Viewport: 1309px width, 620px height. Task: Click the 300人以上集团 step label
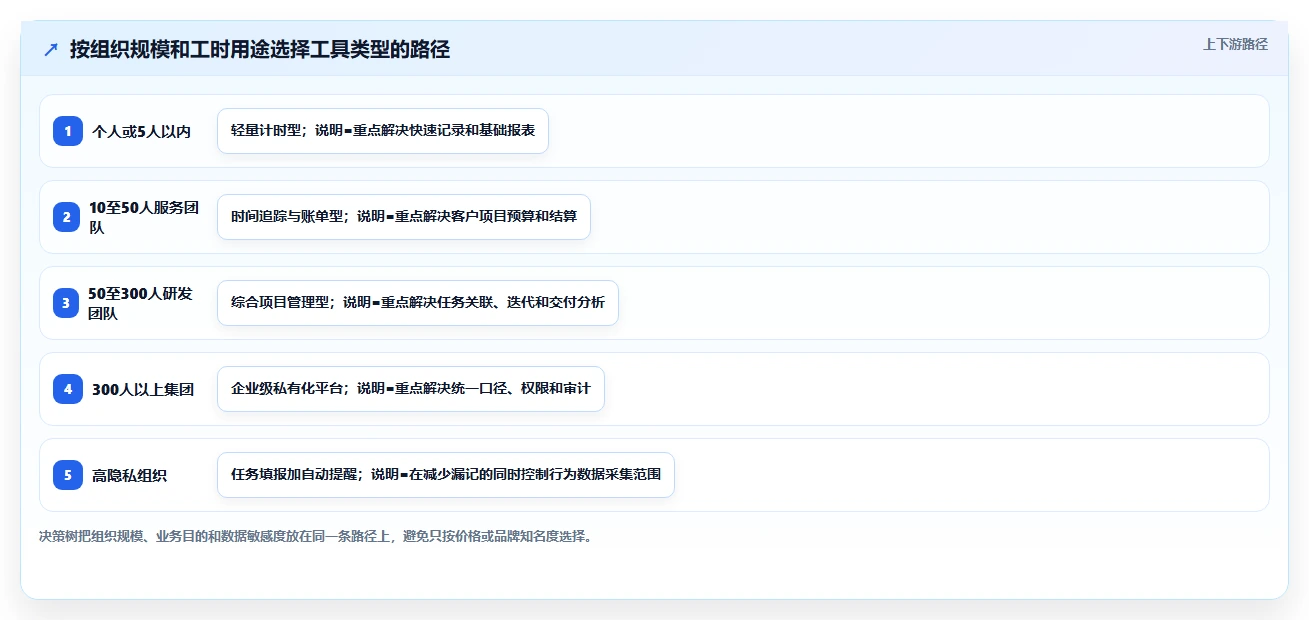(143, 389)
